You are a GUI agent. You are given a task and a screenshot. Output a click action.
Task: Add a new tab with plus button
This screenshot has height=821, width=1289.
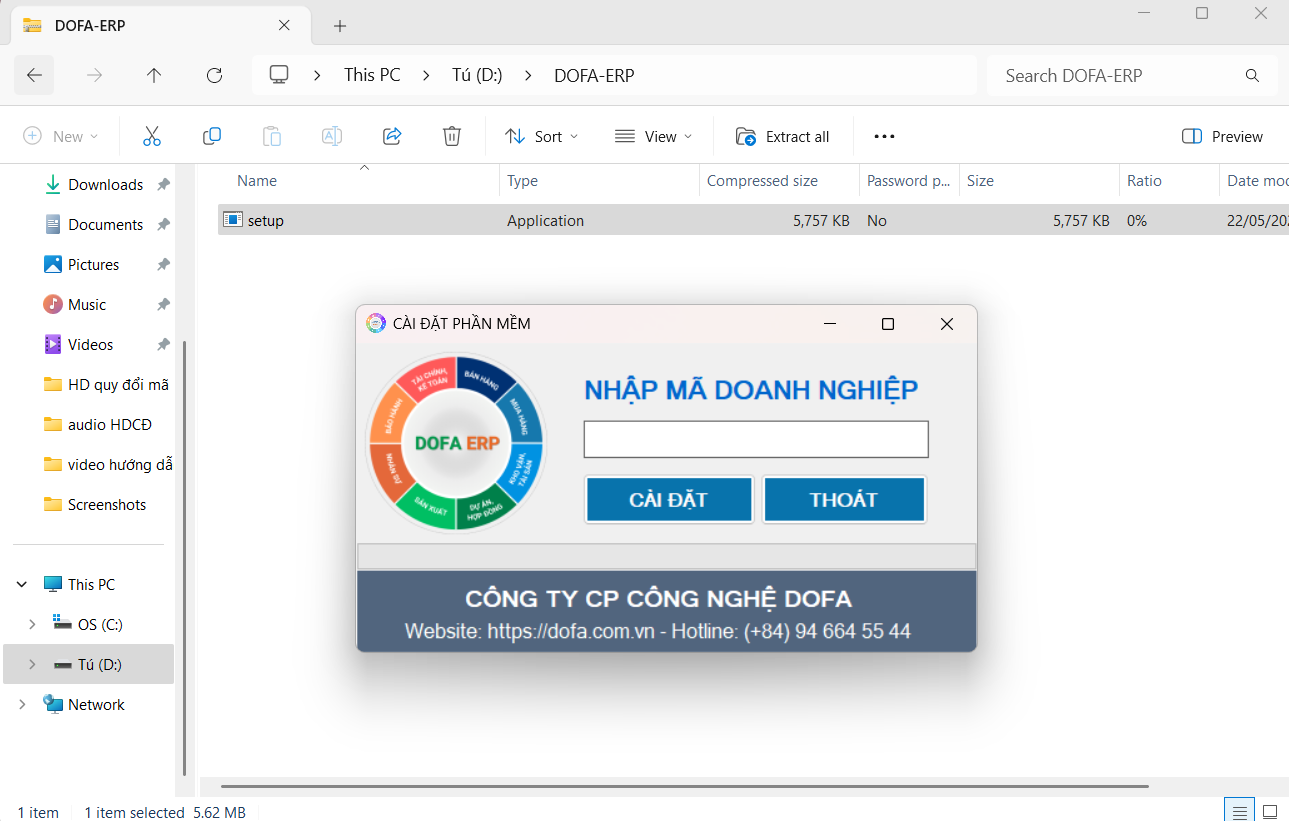[340, 26]
